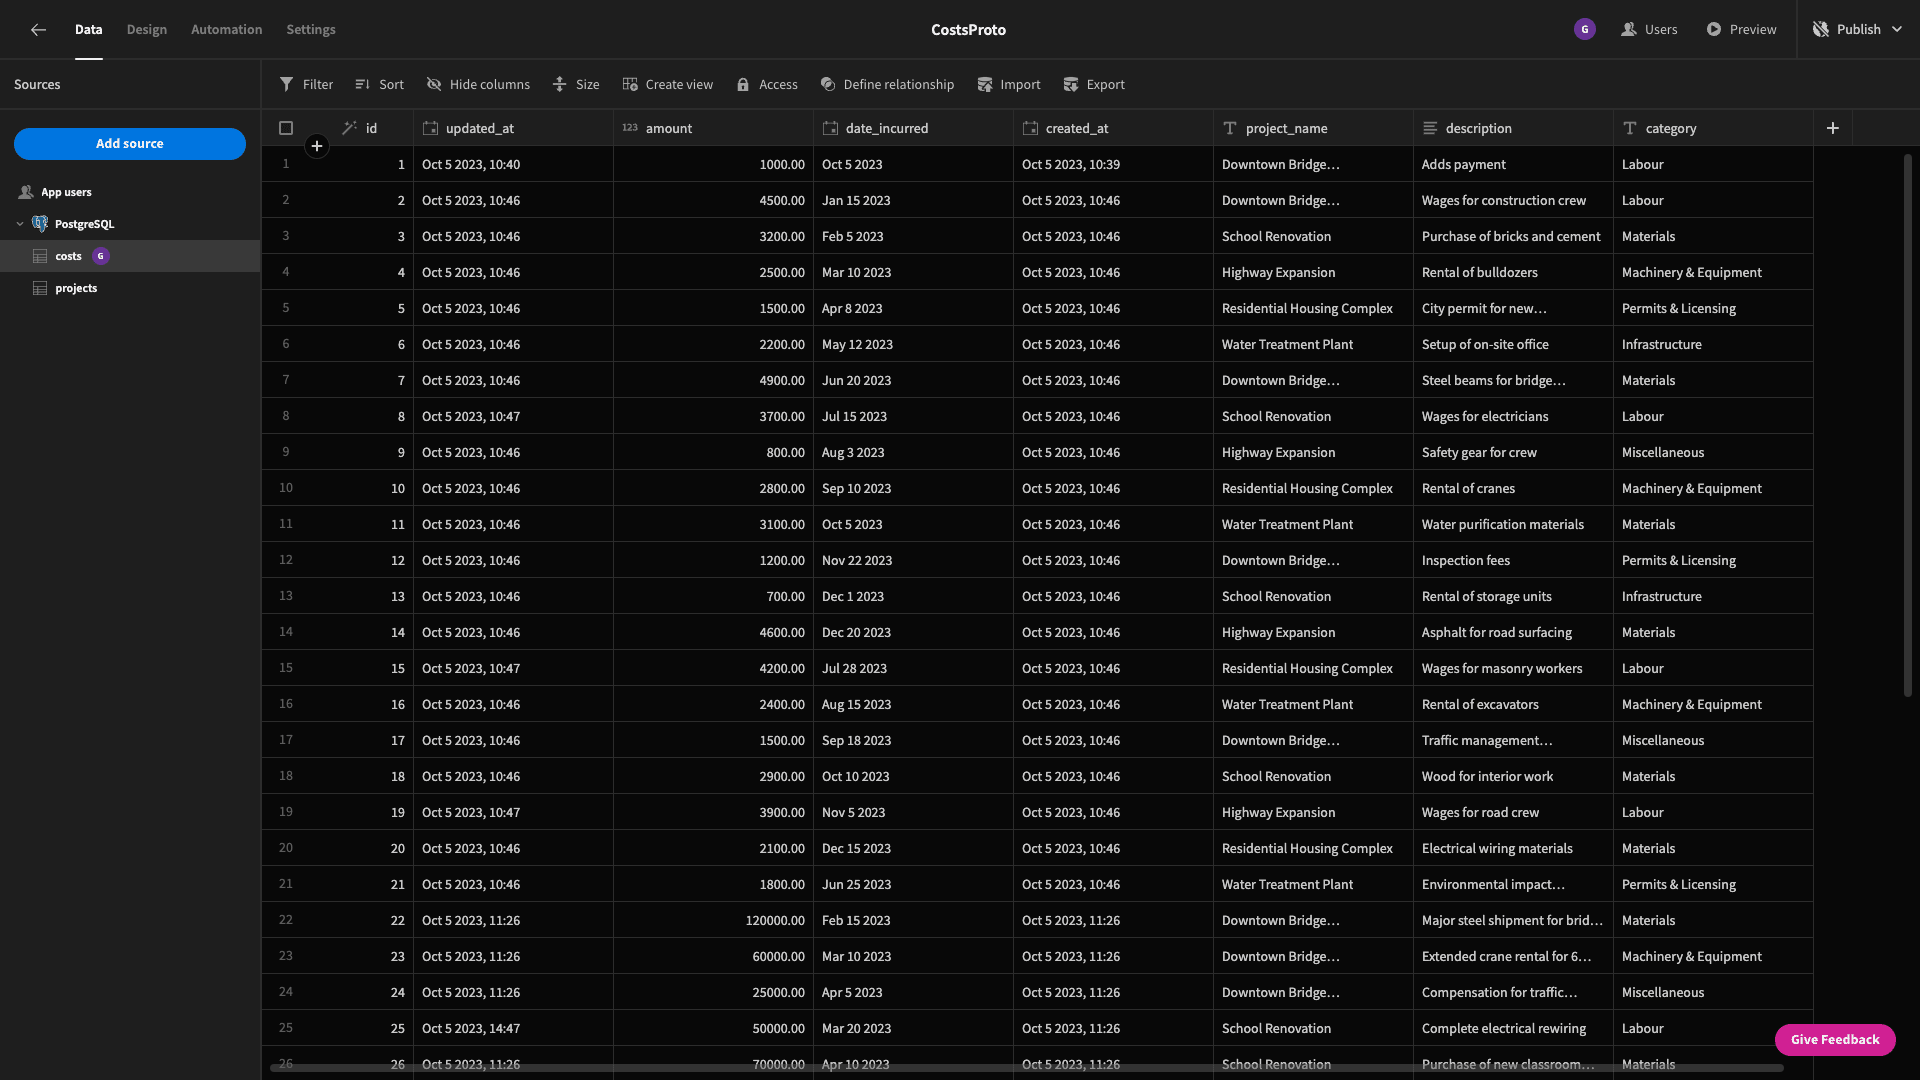The height and width of the screenshot is (1080, 1920).
Task: Click the Add source button
Action: coord(129,144)
